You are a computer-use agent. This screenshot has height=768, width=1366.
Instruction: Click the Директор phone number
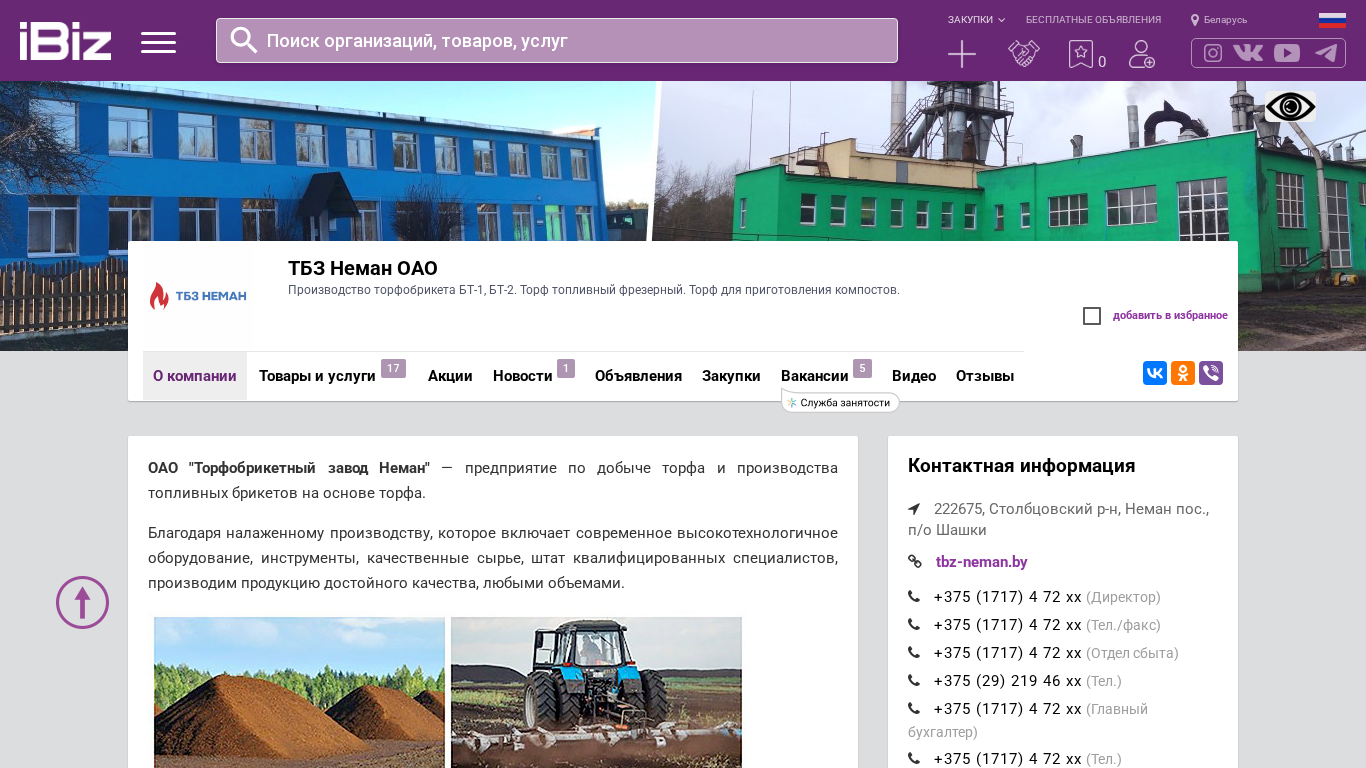[x=1008, y=597]
